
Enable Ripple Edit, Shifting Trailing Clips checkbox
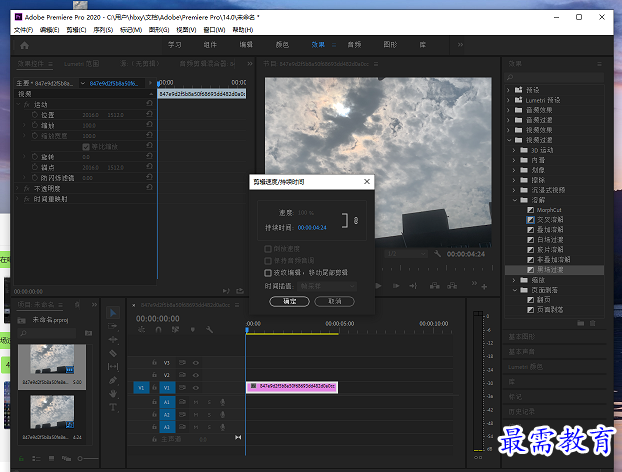coord(268,272)
